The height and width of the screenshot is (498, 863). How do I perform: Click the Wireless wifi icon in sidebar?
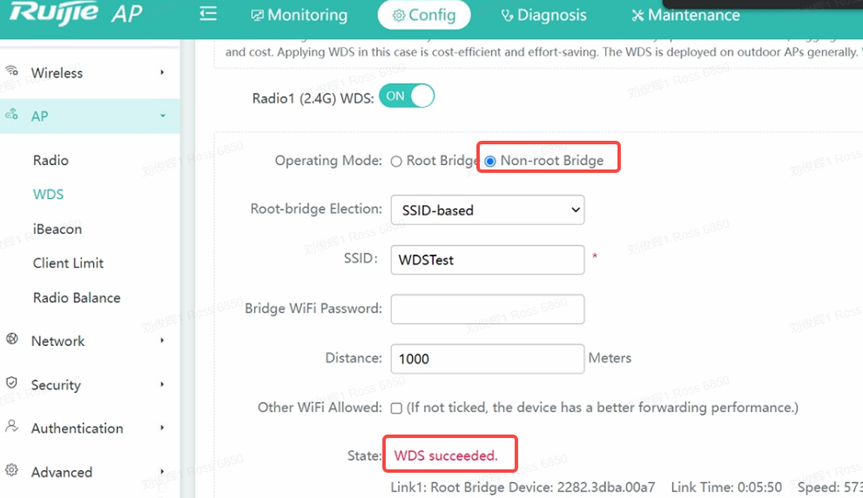coord(12,72)
